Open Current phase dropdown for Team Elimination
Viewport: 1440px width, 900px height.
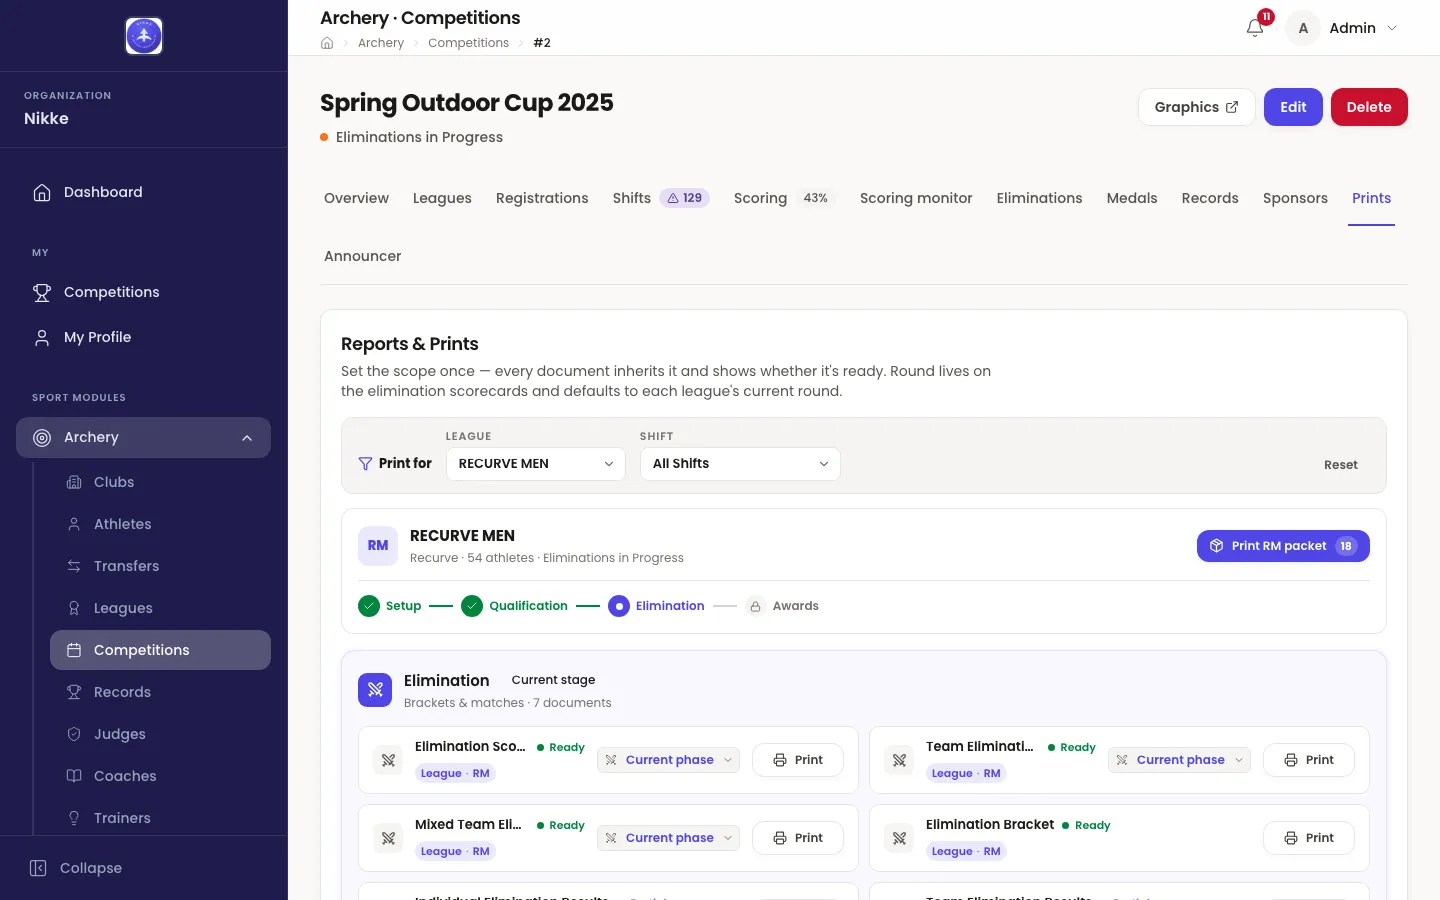coord(1179,760)
